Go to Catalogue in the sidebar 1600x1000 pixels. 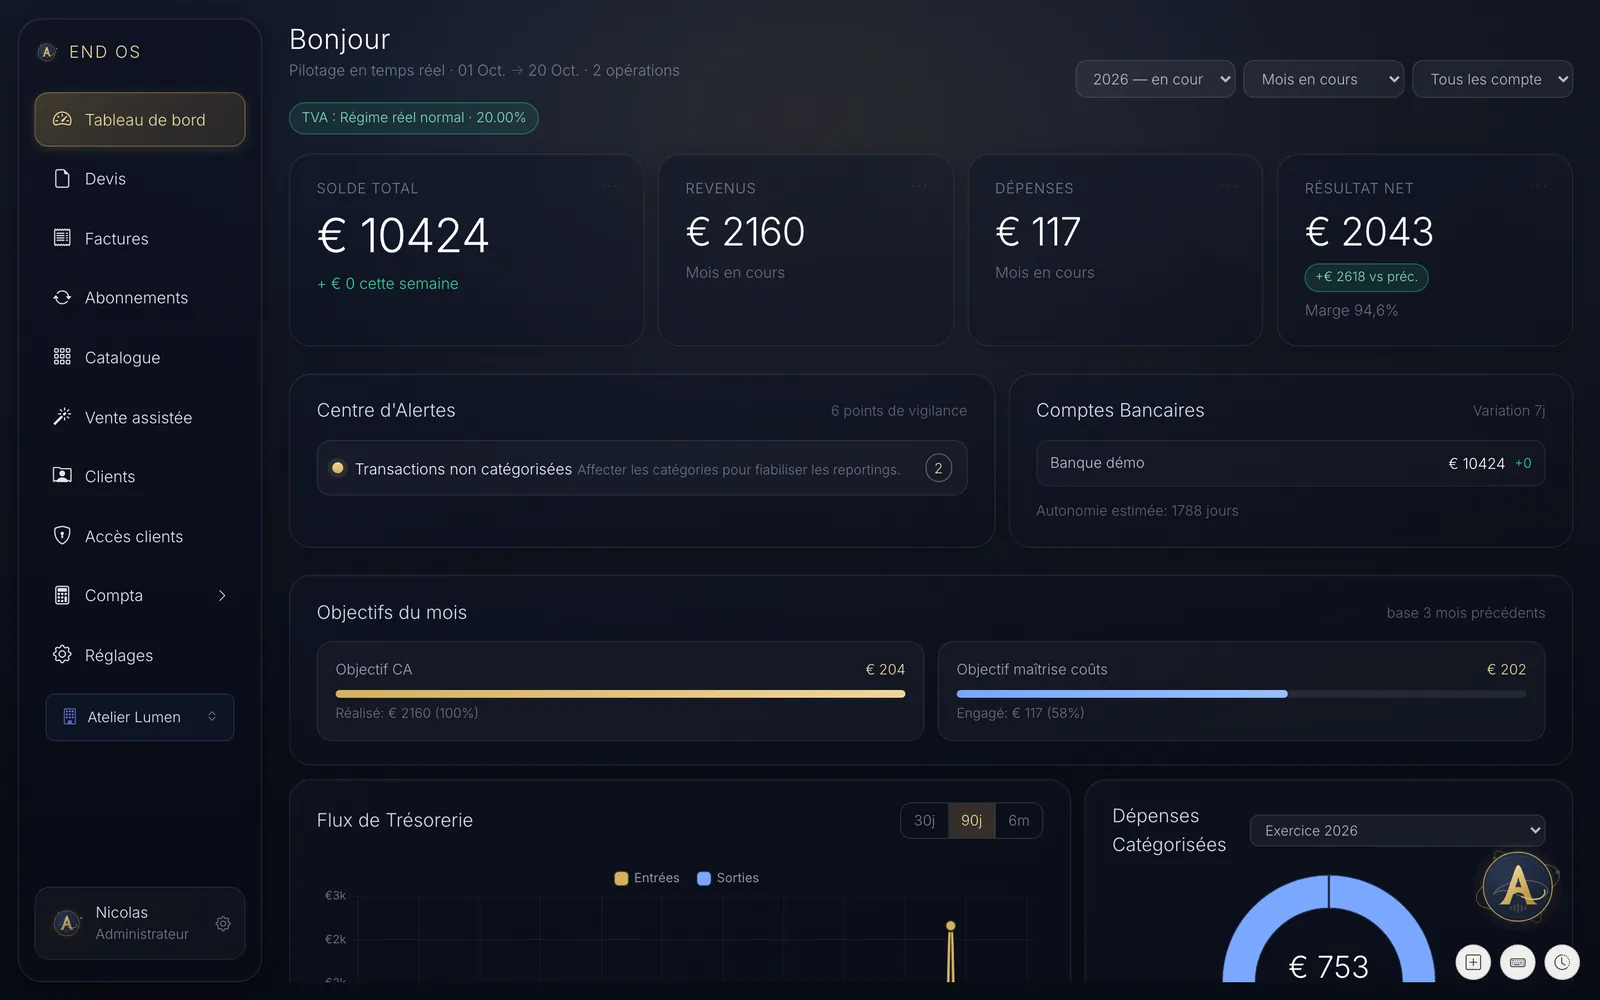pos(140,357)
